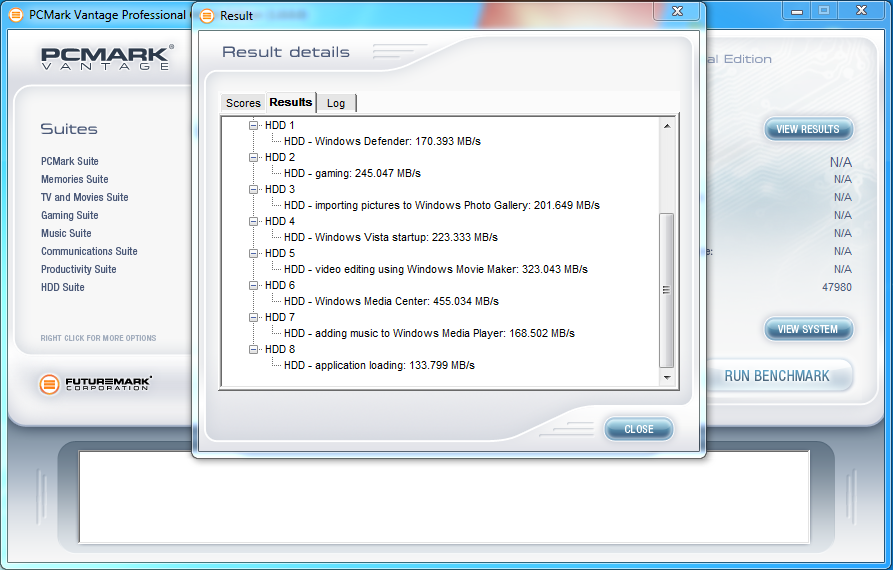Image resolution: width=893 pixels, height=570 pixels.
Task: Click the HDD 5 node label
Action: click(280, 253)
